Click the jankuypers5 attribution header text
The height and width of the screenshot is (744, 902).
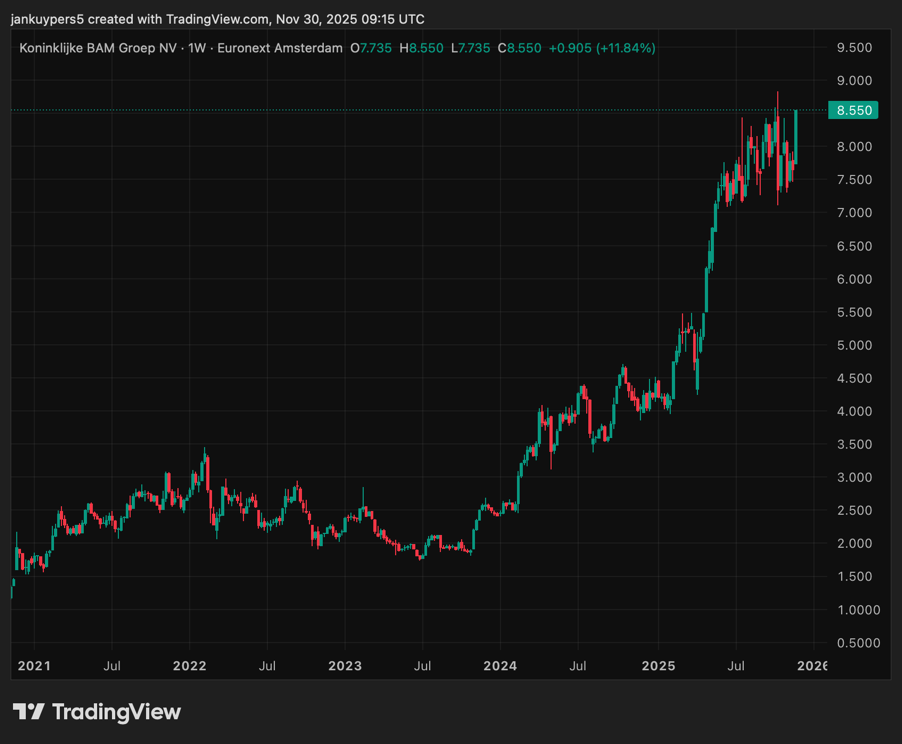(217, 19)
